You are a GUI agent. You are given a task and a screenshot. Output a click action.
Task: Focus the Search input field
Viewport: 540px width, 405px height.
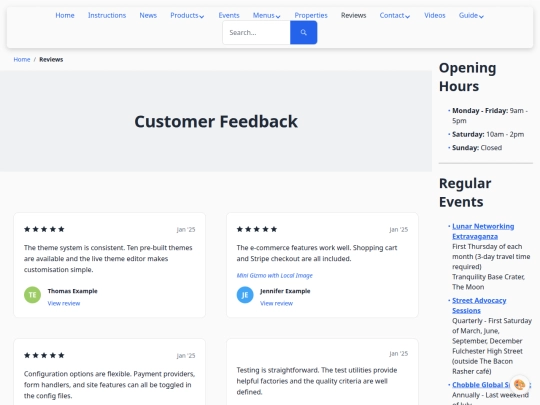pyautogui.click(x=257, y=32)
